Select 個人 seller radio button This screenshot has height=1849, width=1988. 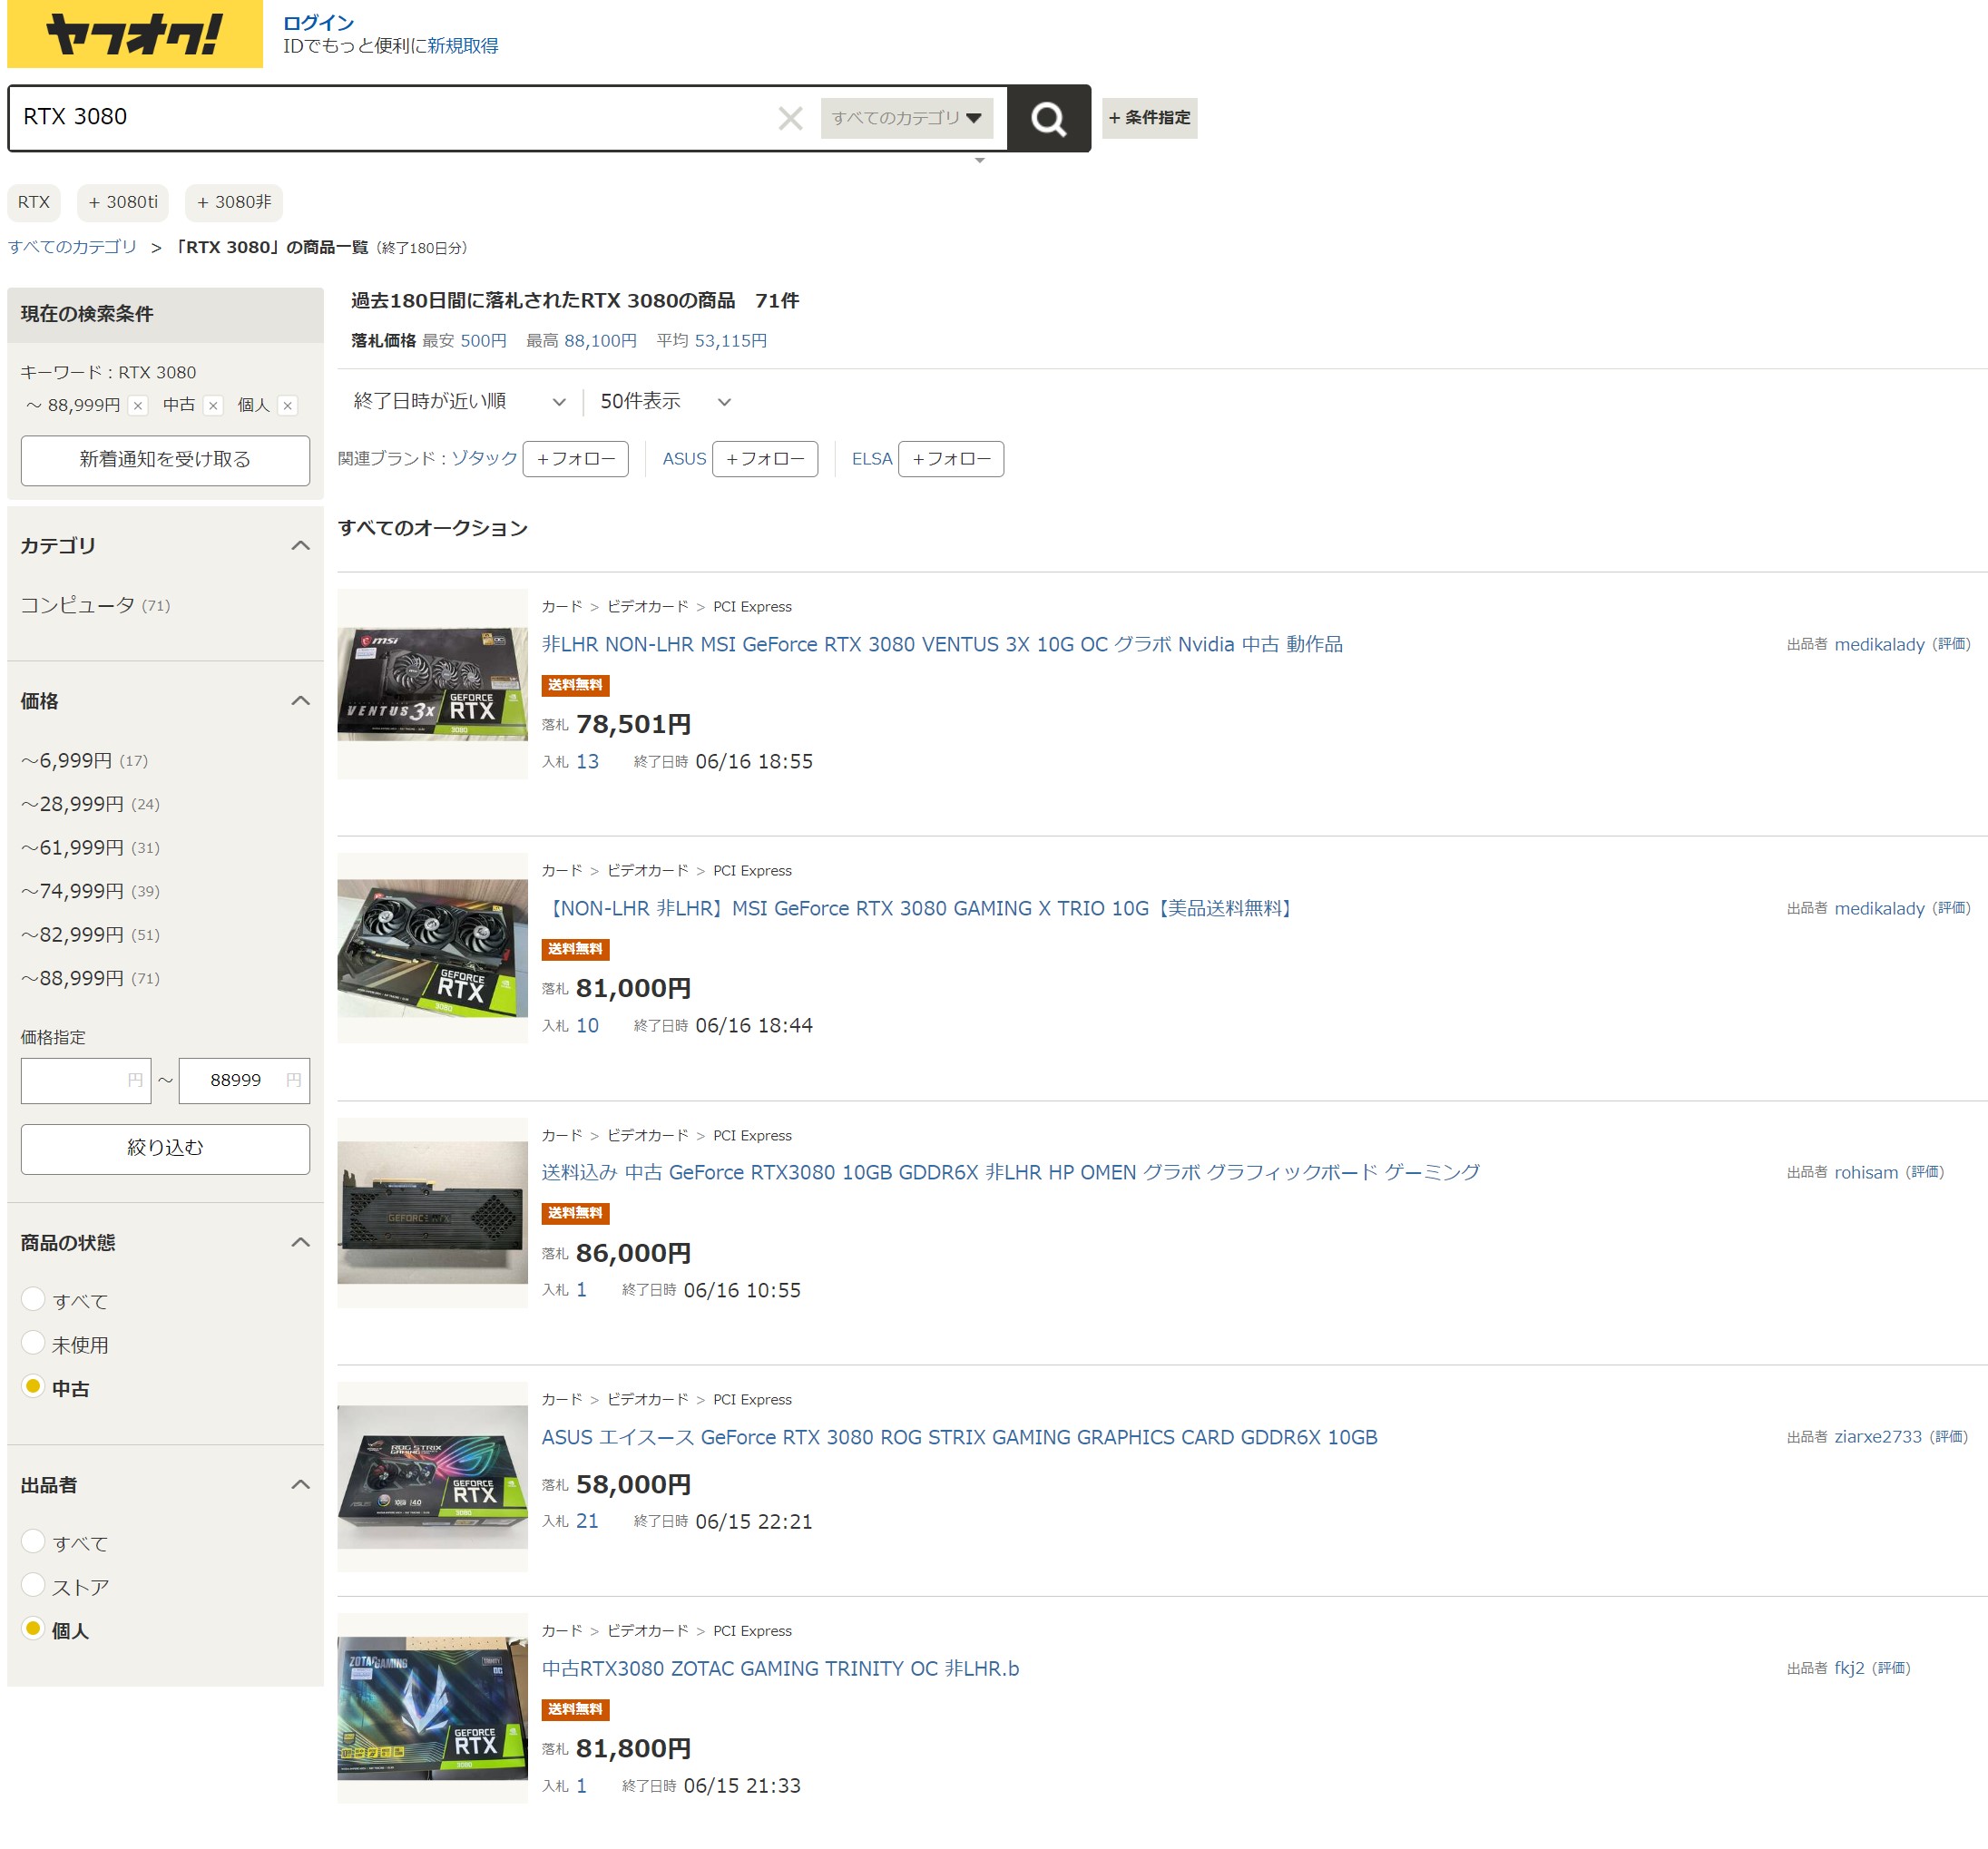(x=33, y=1628)
